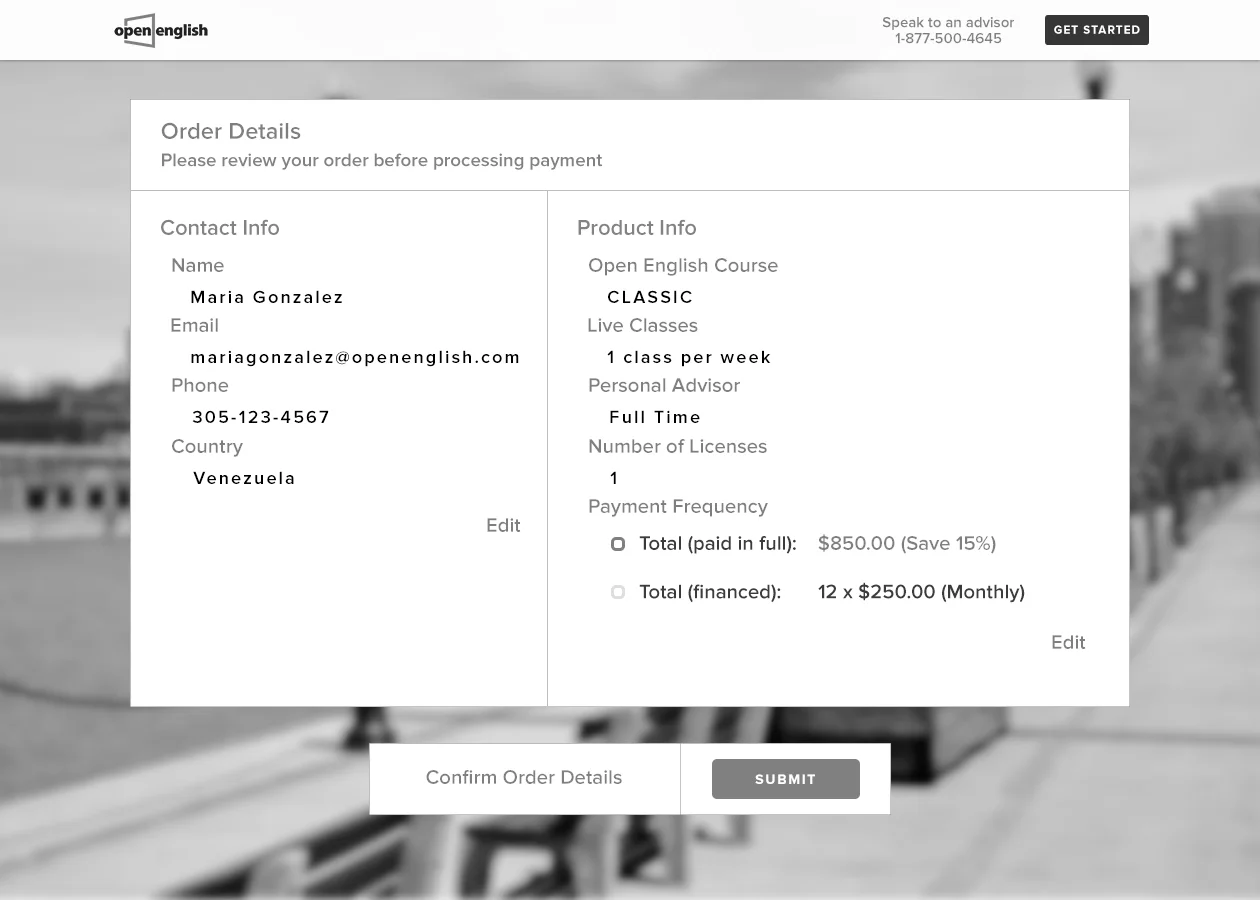This screenshot has height=900, width=1260.
Task: Click the Number of Licenses value 1
Action: [614, 478]
